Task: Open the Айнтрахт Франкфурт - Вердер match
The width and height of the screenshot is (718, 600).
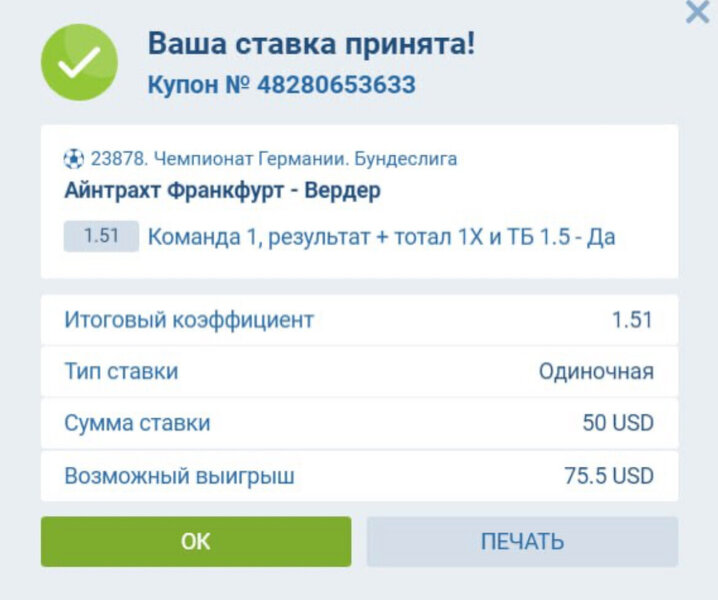Action: tap(222, 190)
